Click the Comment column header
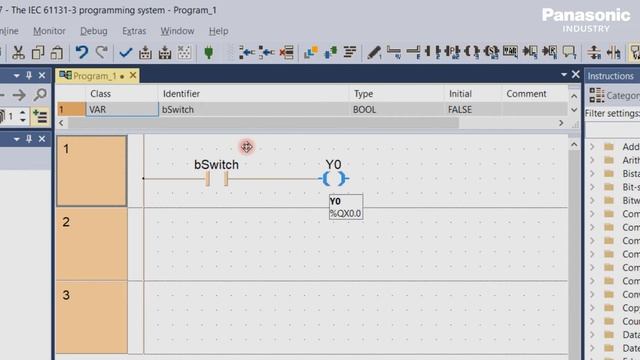640x360 pixels. [x=534, y=94]
